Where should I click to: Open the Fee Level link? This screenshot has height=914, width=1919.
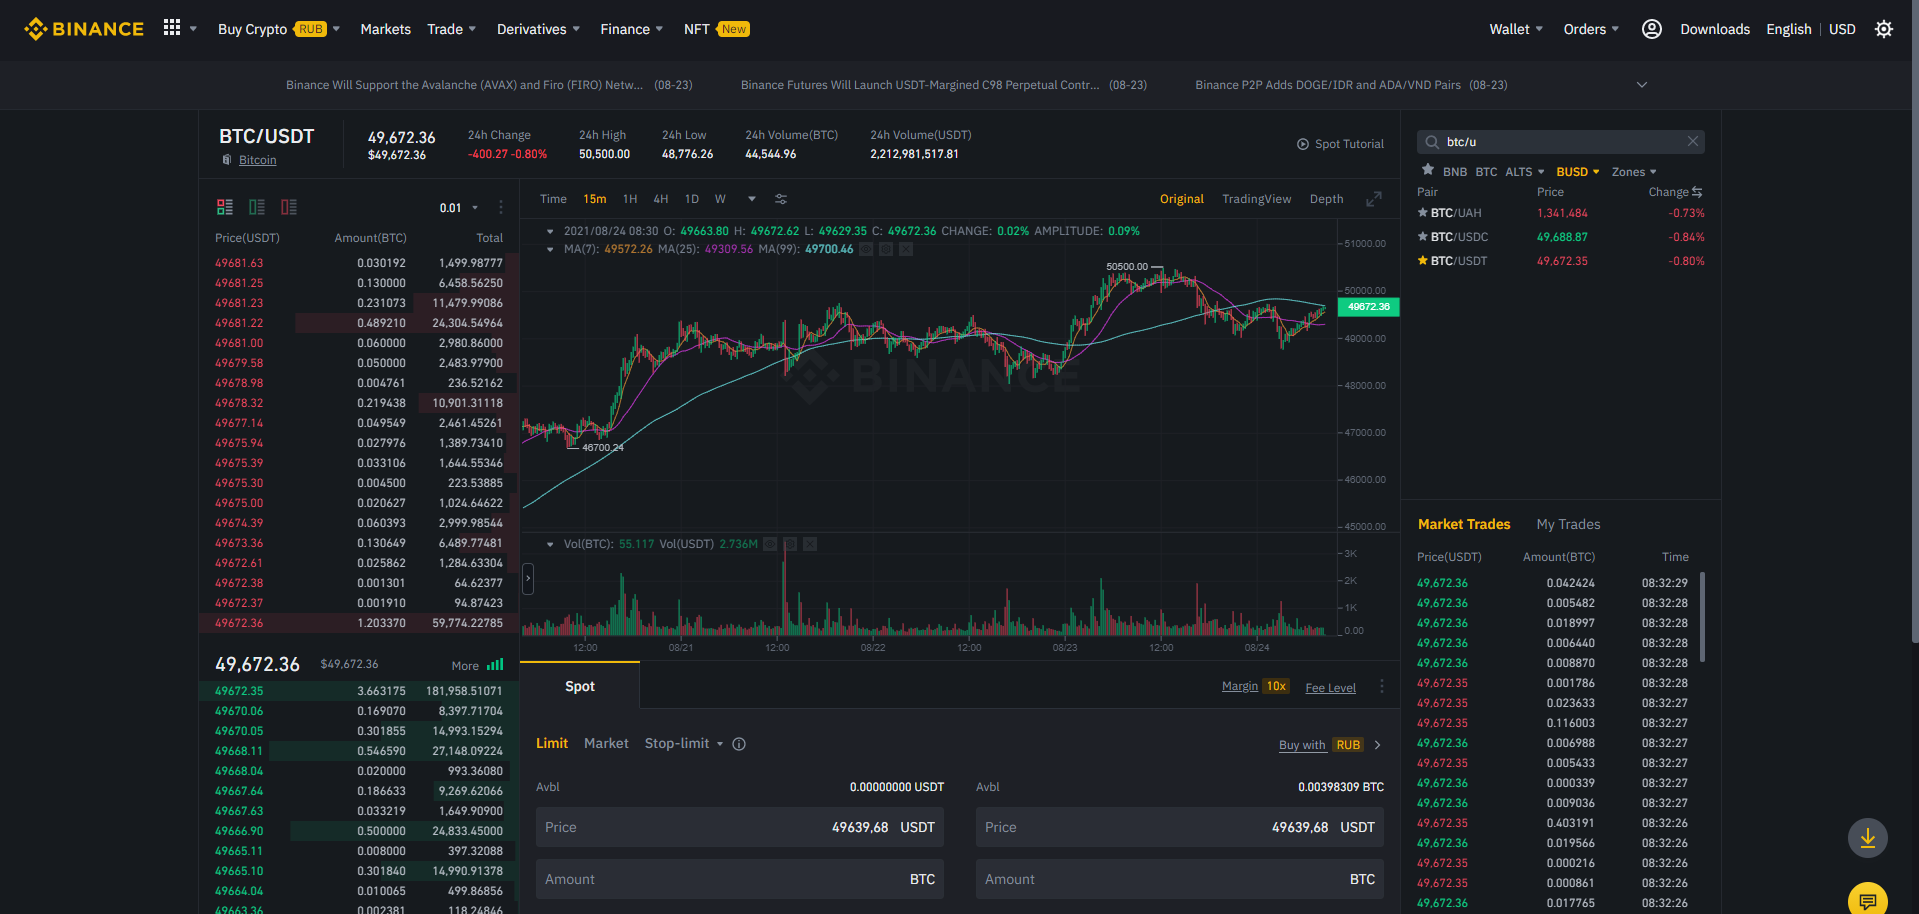tap(1331, 688)
